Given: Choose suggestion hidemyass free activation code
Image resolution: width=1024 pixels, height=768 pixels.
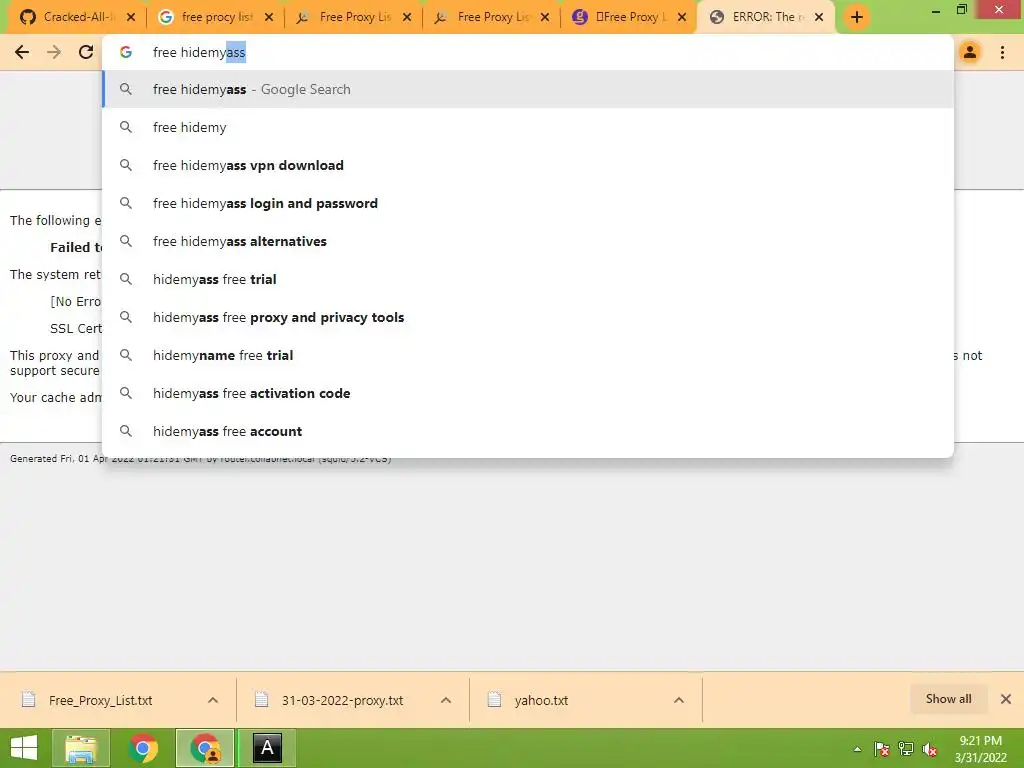Looking at the screenshot, I should (528, 393).
